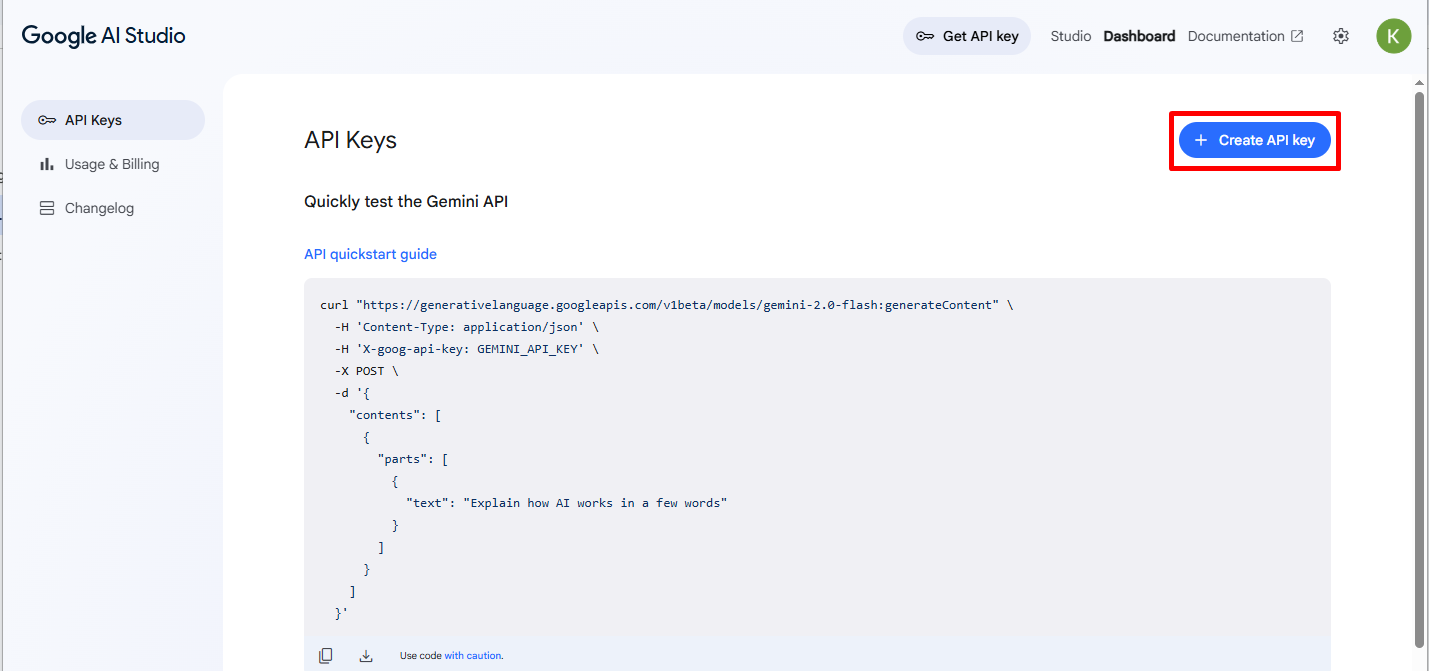This screenshot has width=1429, height=671.
Task: Click the vertical scrollbar thumb
Action: click(1419, 369)
